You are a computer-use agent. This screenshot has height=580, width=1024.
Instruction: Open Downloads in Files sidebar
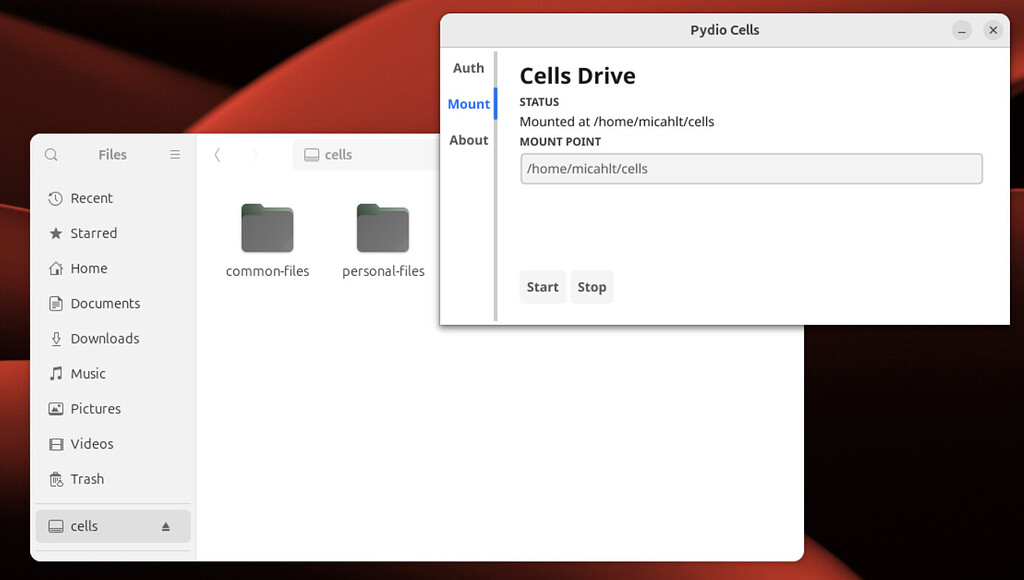point(113,339)
